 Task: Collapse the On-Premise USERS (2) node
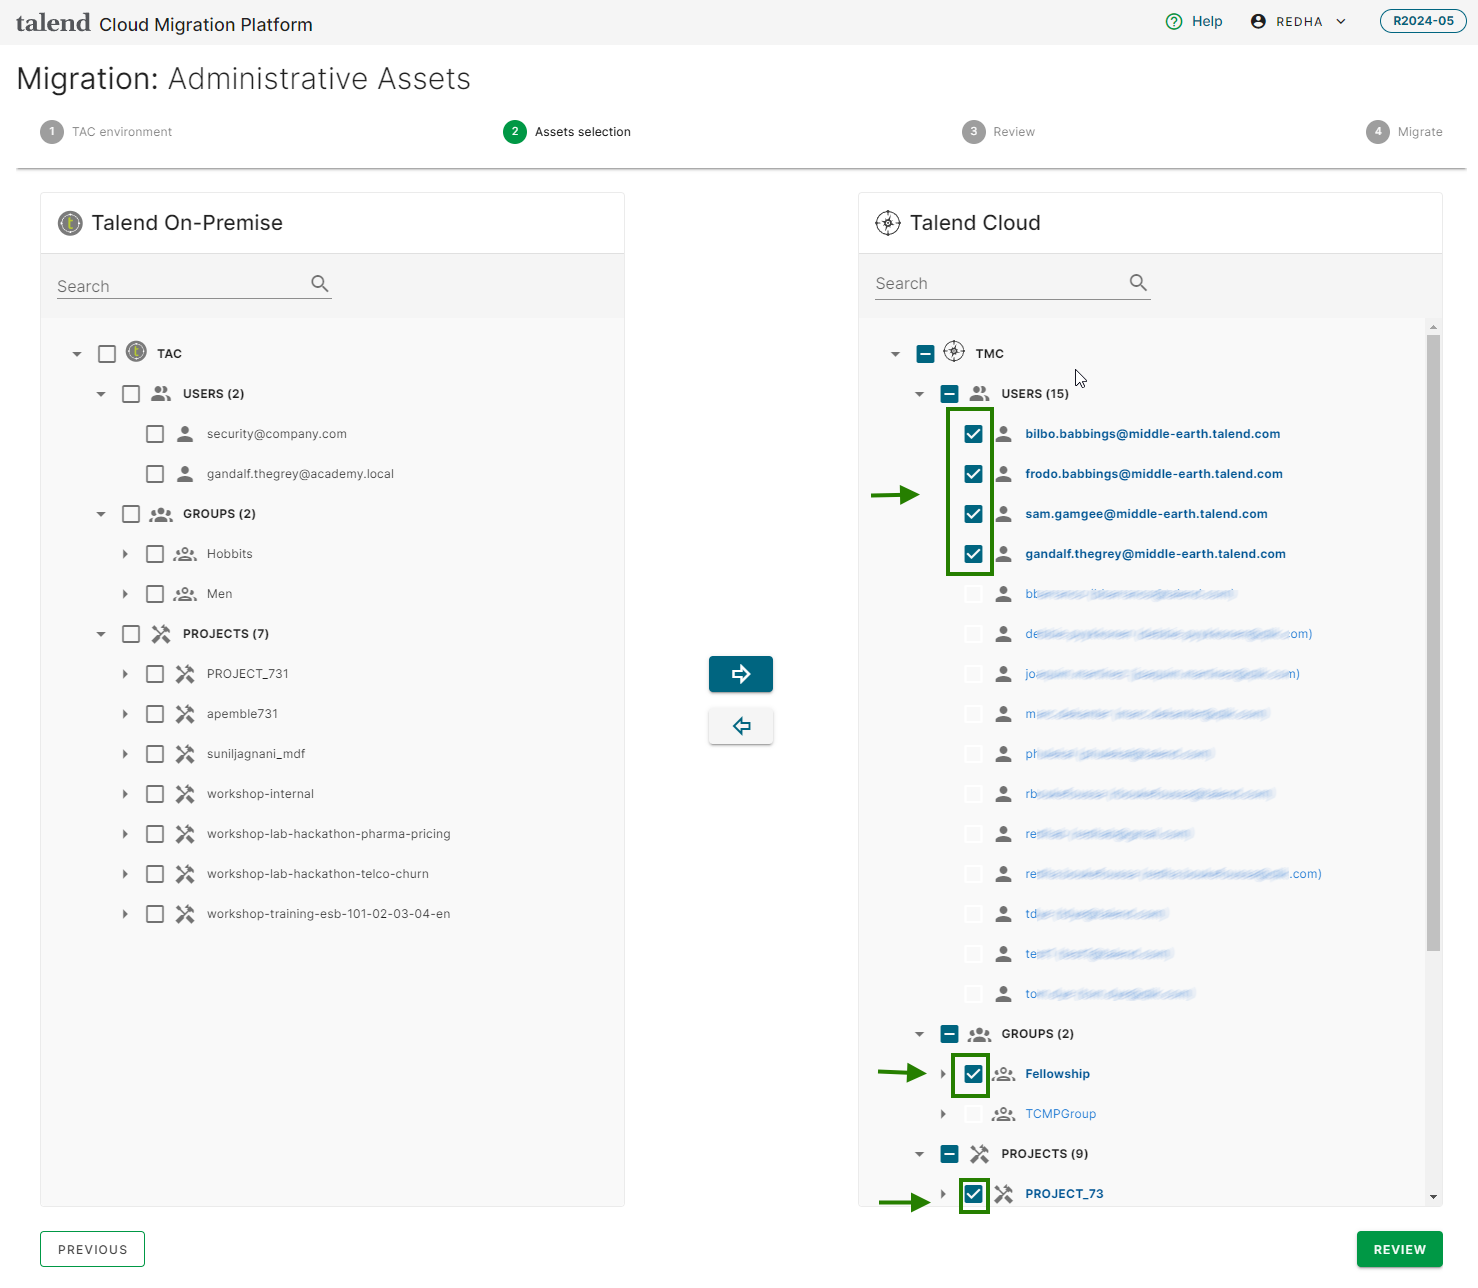pyautogui.click(x=101, y=394)
